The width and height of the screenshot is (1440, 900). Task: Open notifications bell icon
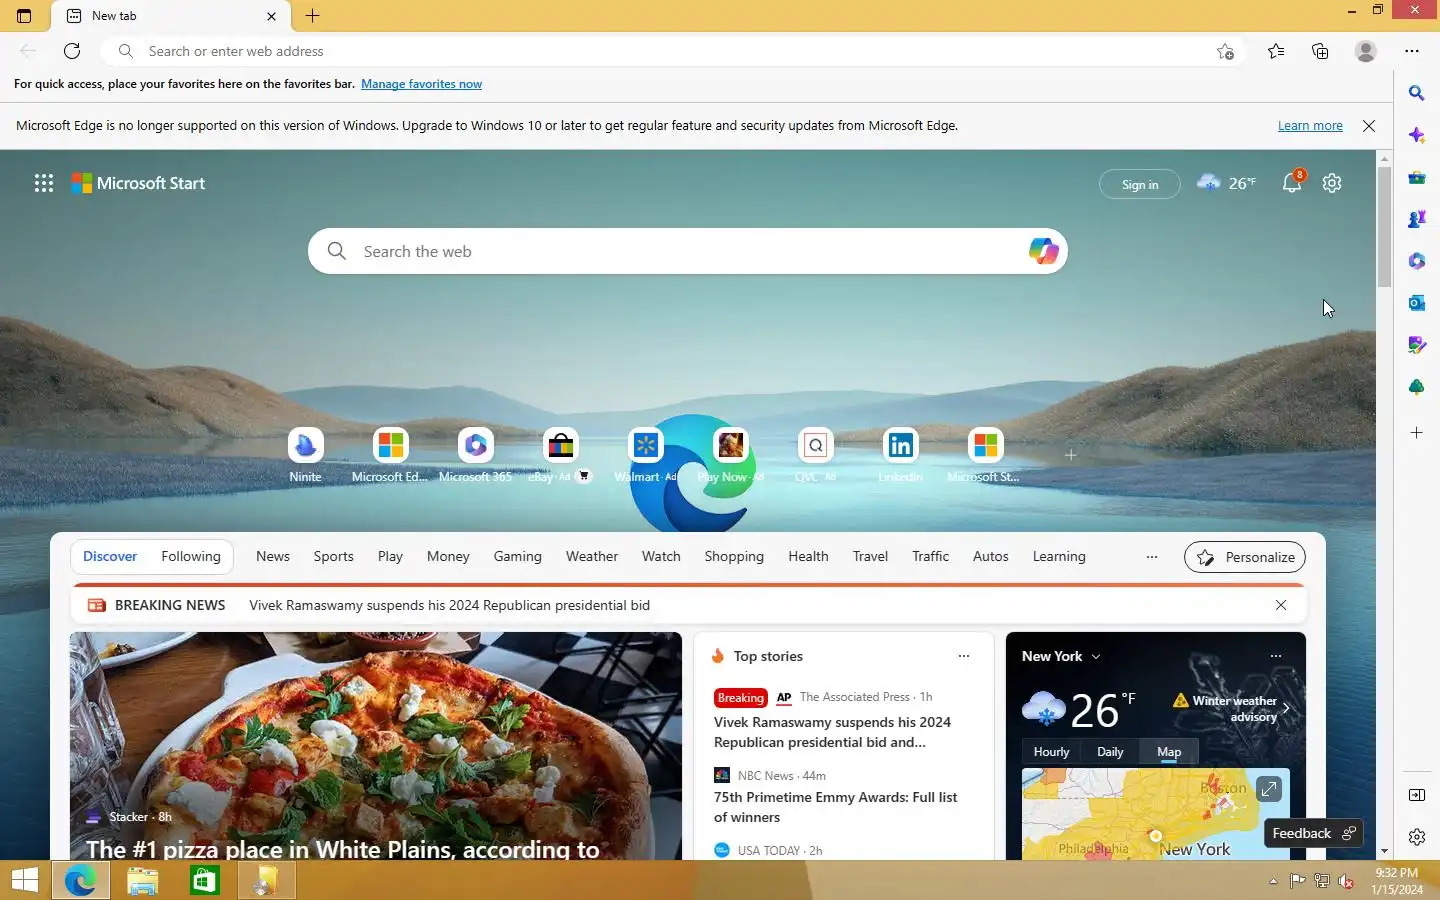click(x=1292, y=182)
